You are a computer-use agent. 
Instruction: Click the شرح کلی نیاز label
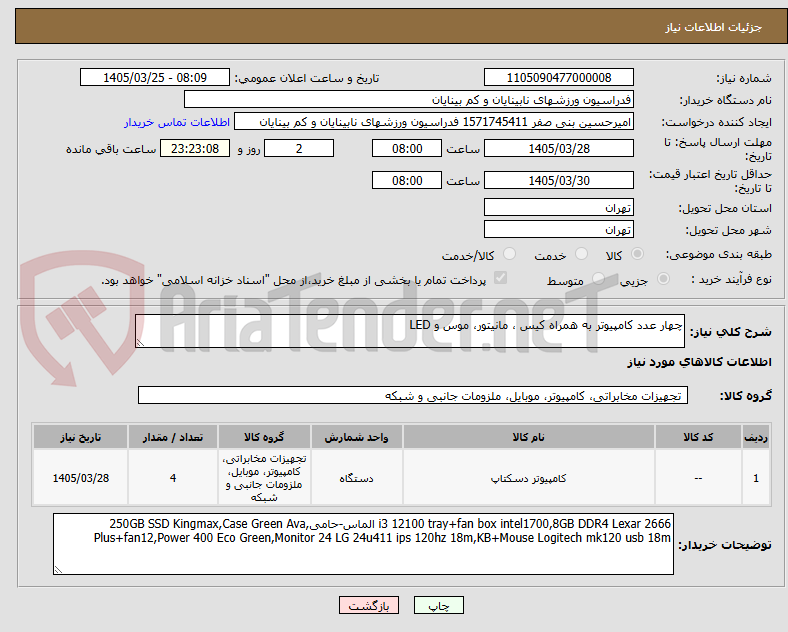coord(730,332)
